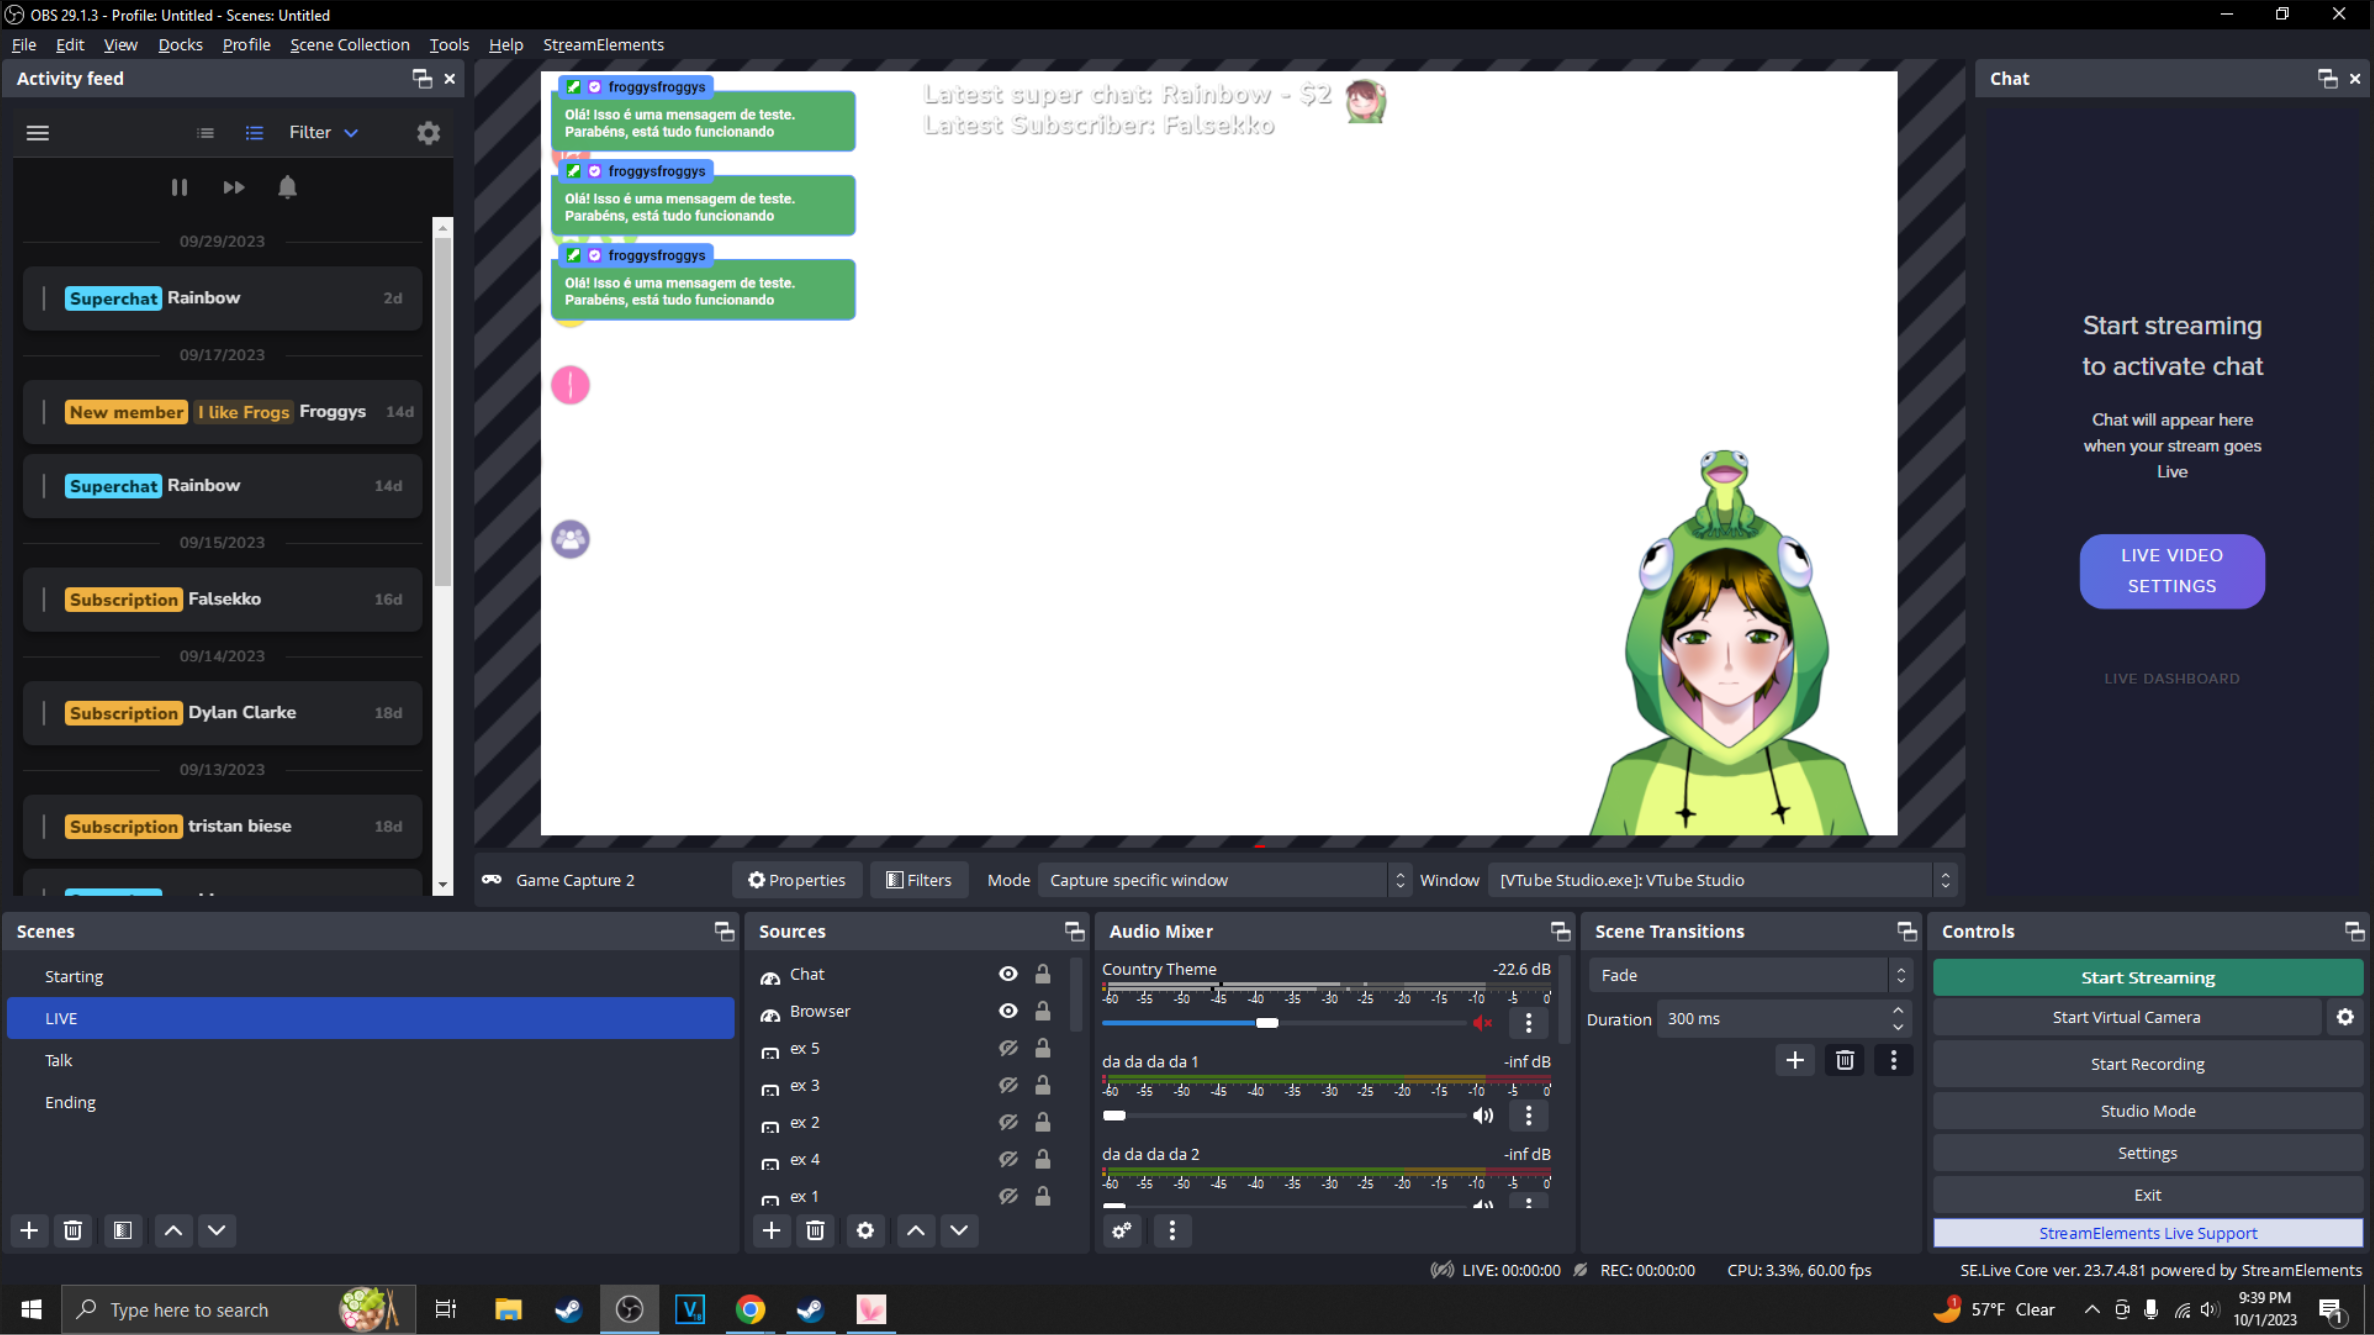Click Start Recording button
The image size is (2374, 1335).
click(x=2147, y=1064)
